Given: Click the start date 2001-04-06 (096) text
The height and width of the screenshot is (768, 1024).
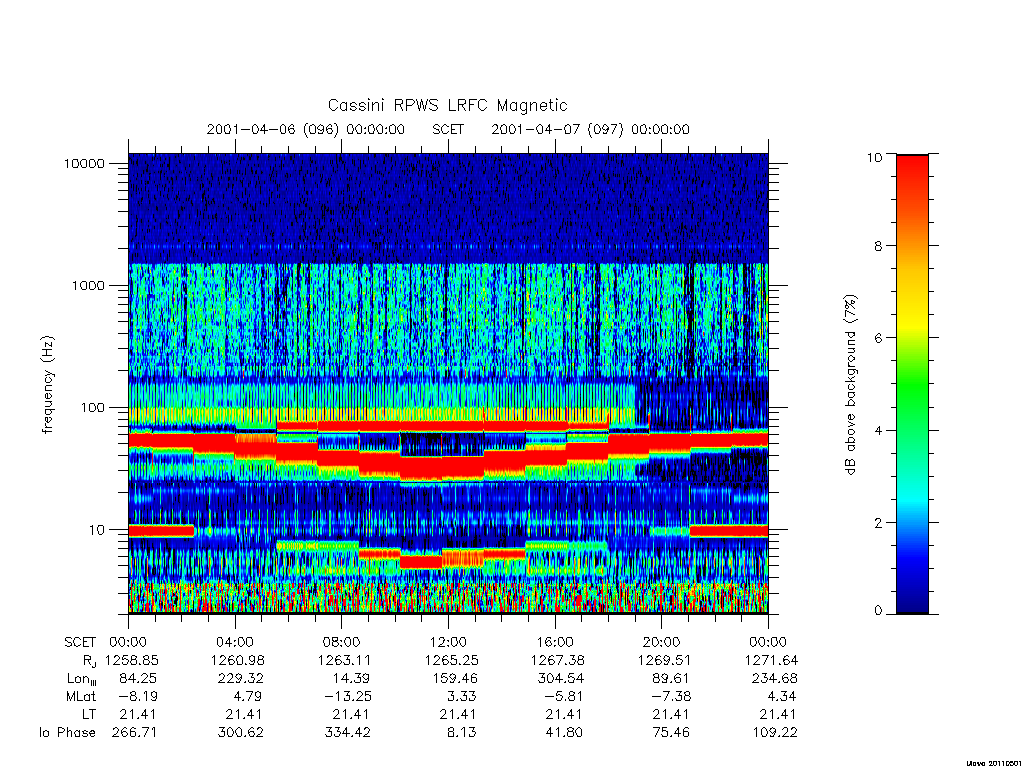Looking at the screenshot, I should pos(273,129).
